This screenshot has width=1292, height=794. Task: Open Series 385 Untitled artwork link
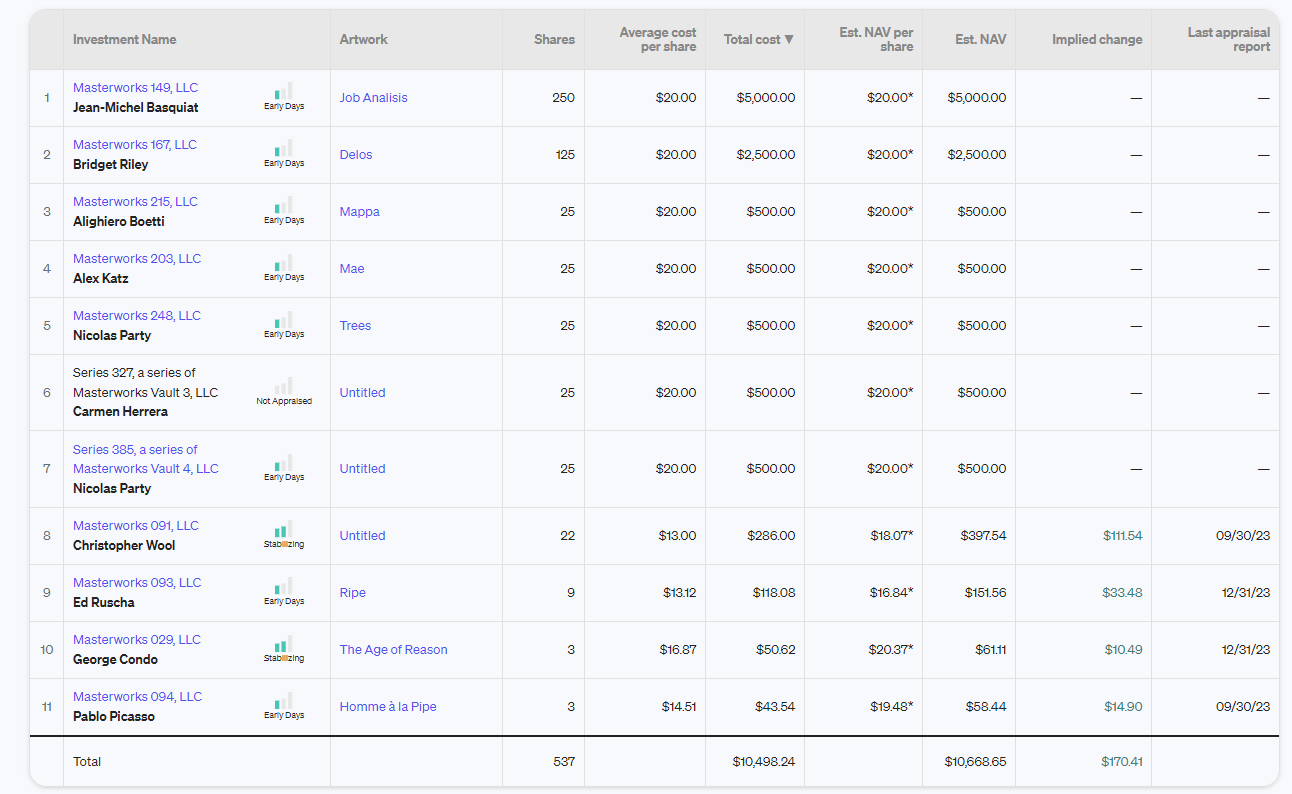click(362, 468)
